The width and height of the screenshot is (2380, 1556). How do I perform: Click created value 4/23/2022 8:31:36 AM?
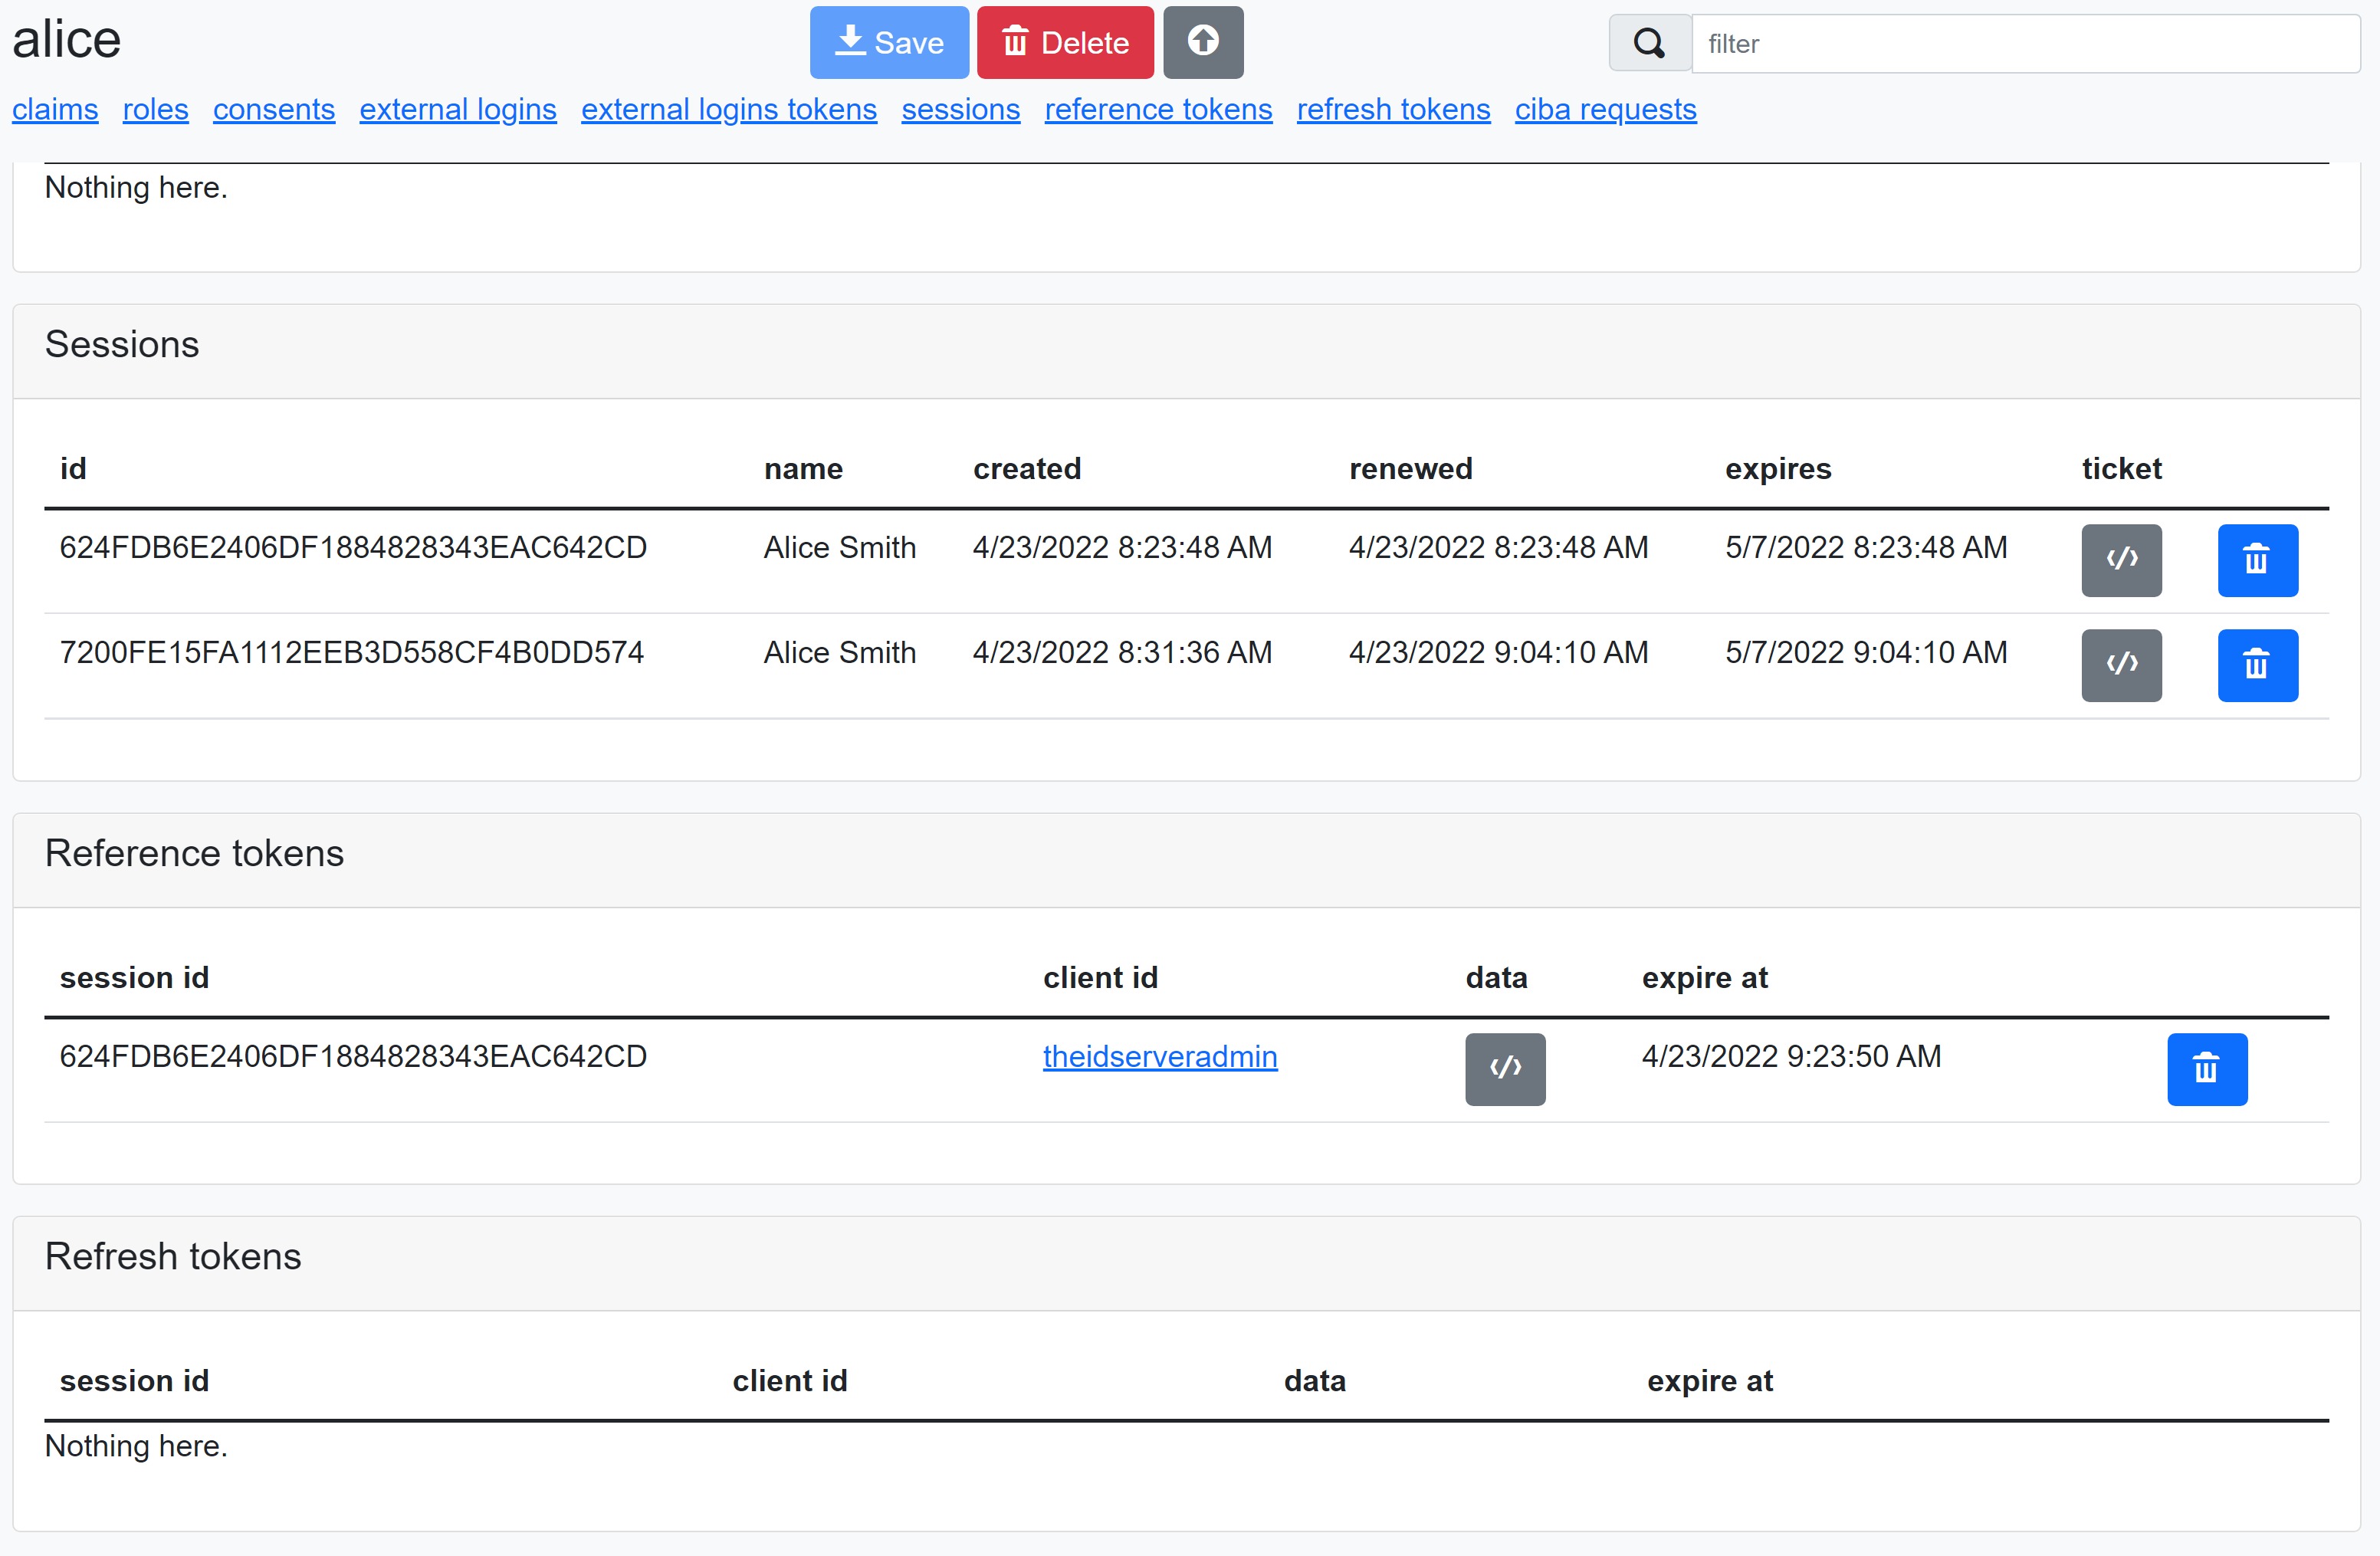pos(1122,652)
